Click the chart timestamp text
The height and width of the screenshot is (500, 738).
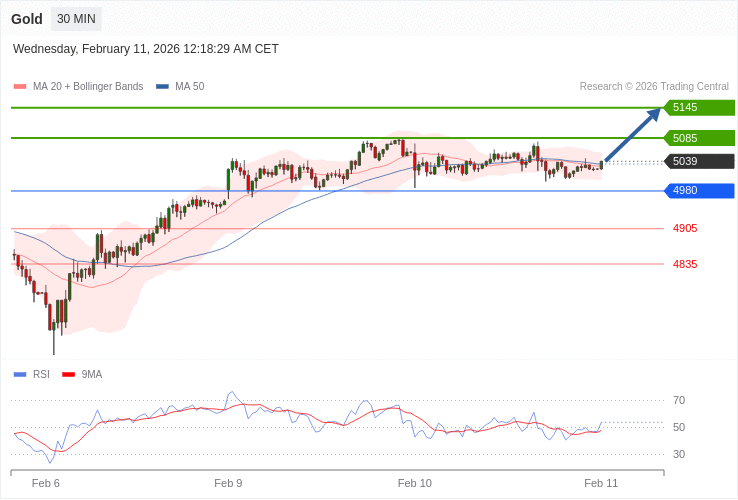coord(146,49)
